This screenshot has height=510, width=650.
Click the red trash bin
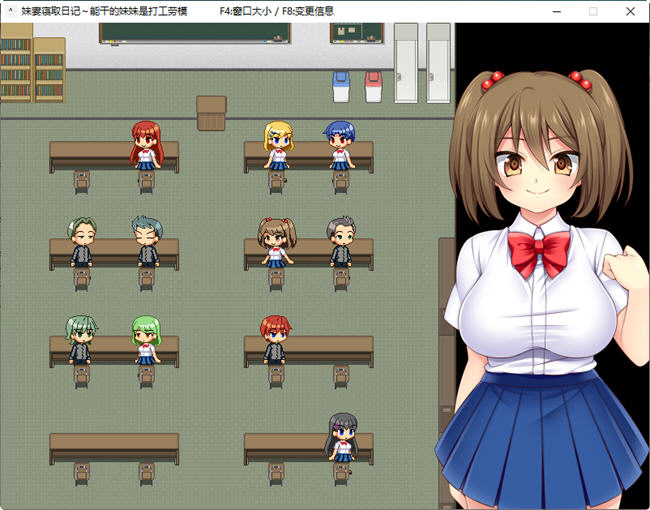tap(374, 87)
